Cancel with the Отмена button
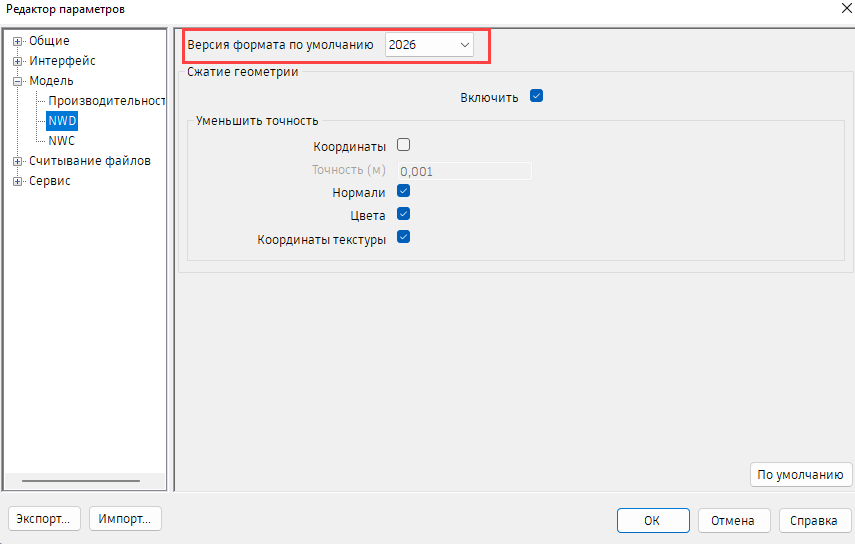Screen dimensions: 855x544 [733, 521]
